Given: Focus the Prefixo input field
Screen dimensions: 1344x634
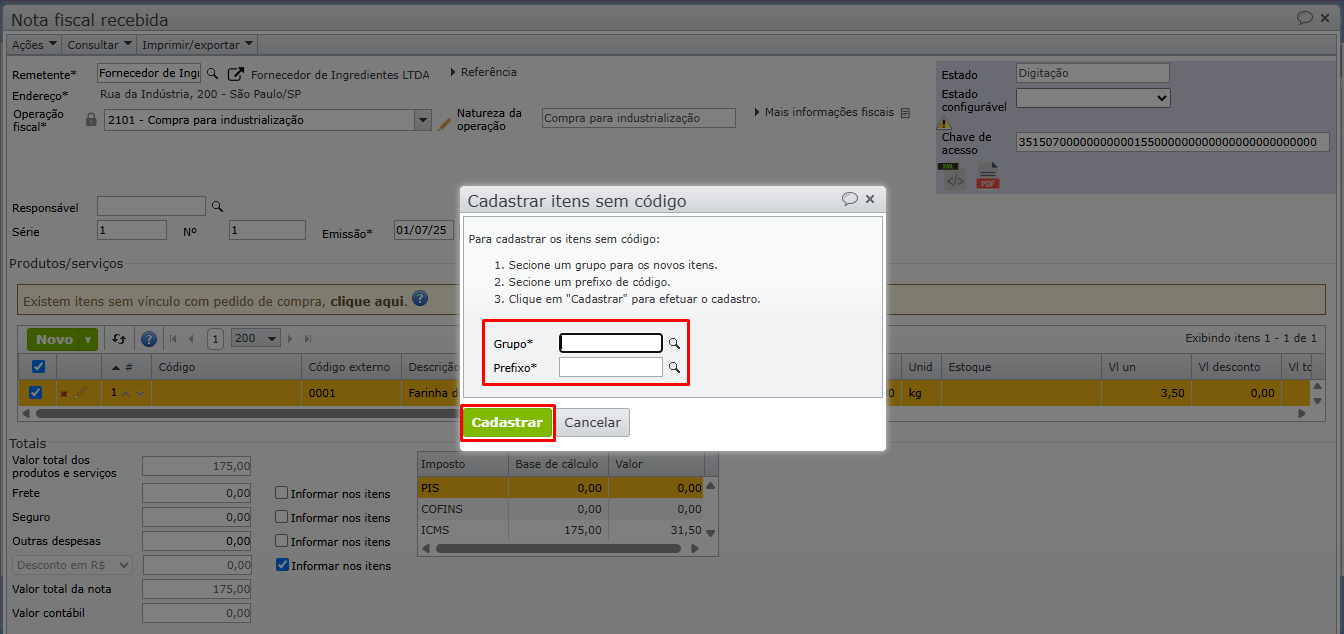Looking at the screenshot, I should pos(611,368).
